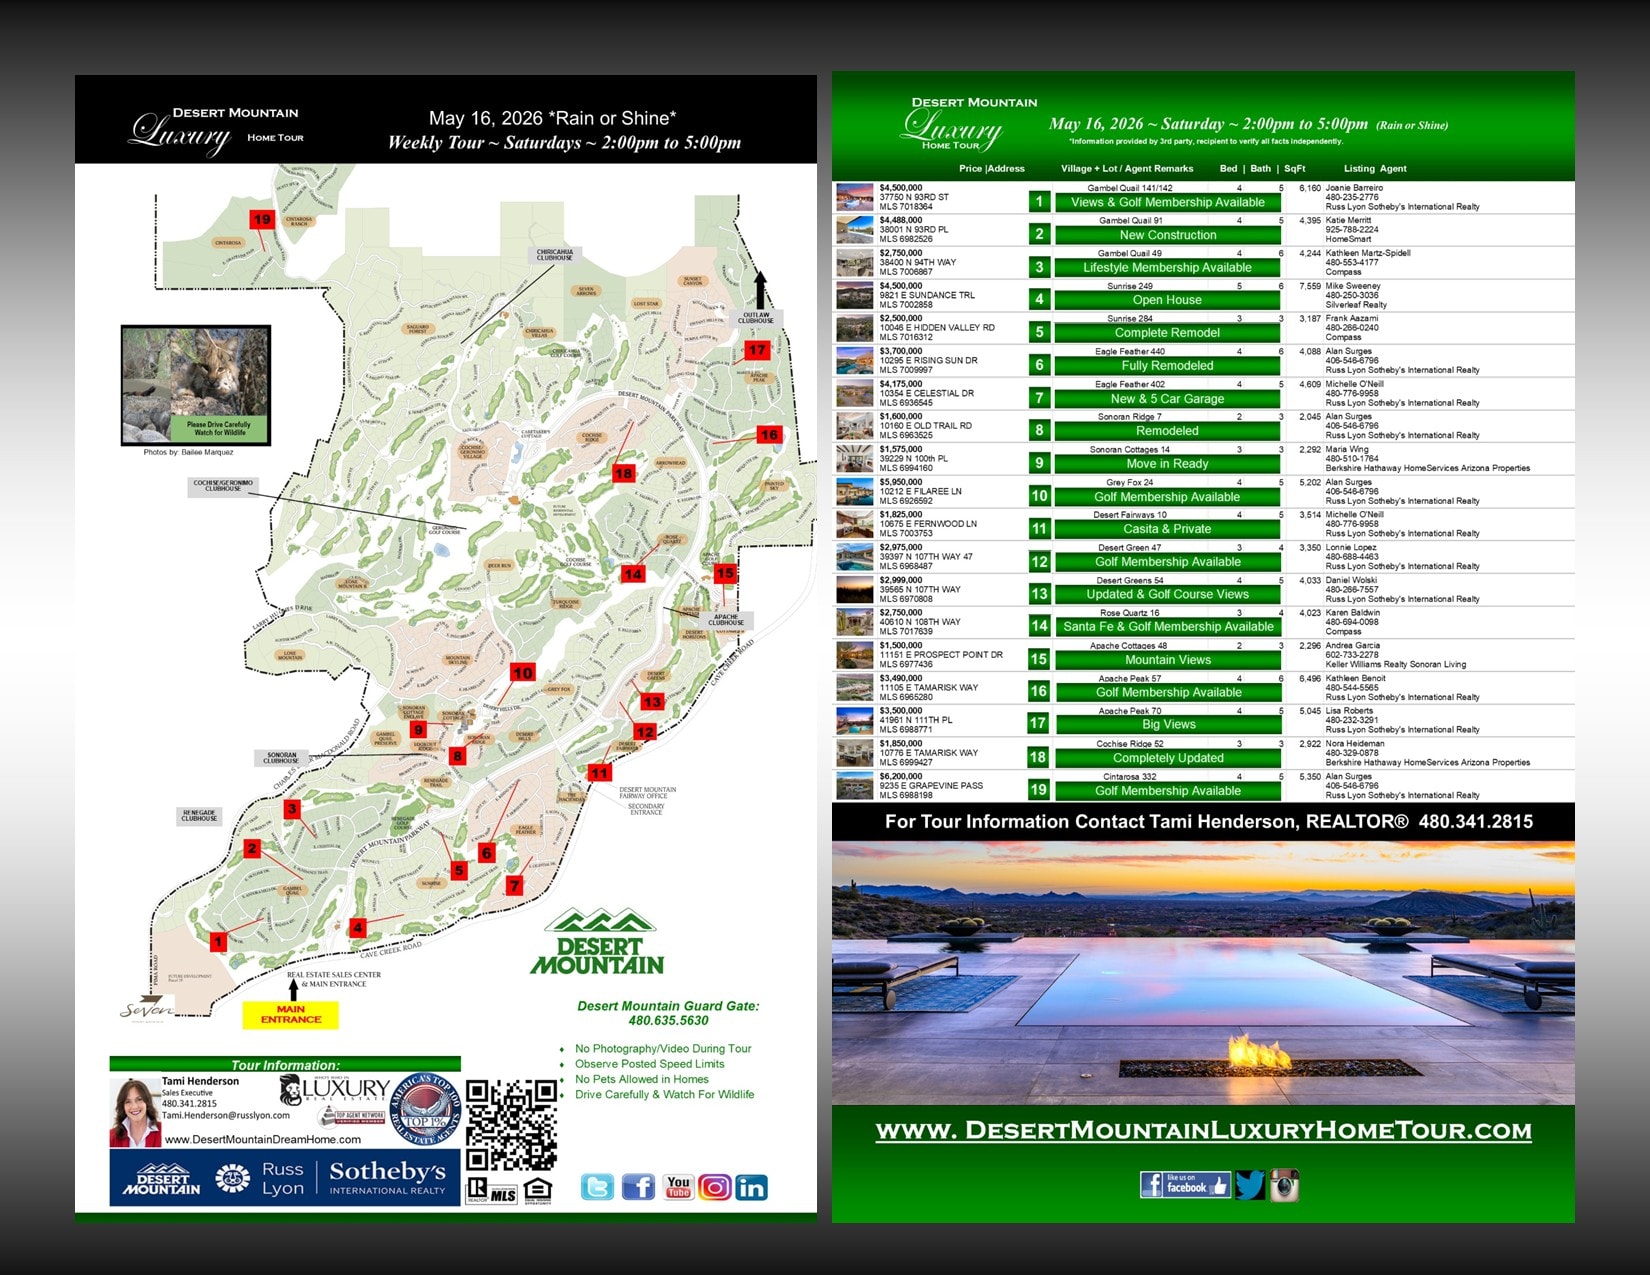Click the Twitter bird icon on the map flyer
Viewport: 1650px width, 1275px height.
tap(597, 1187)
